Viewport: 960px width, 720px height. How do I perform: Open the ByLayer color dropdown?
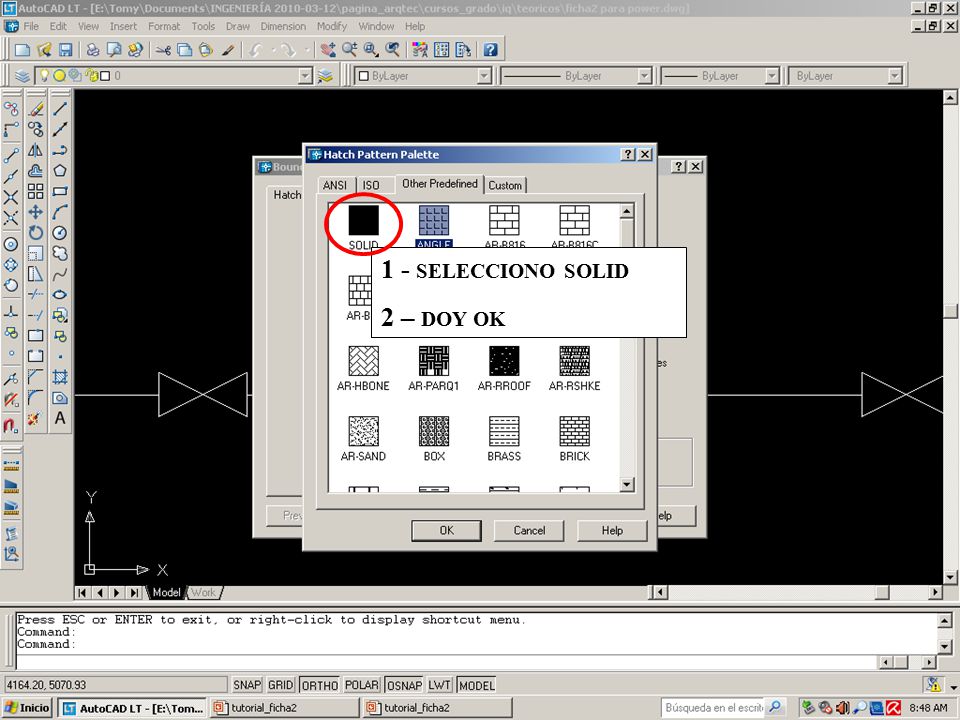coord(484,76)
